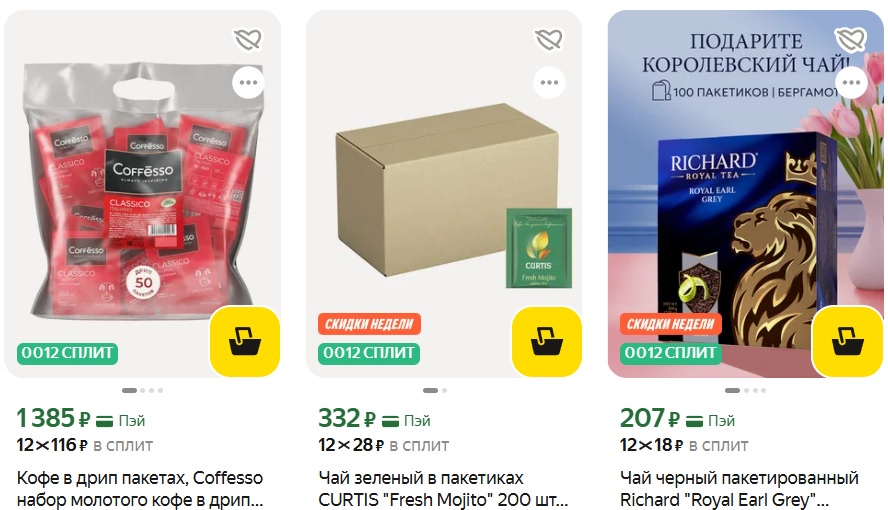Toggle favorite heart on CURTIS tea
888x510 pixels.
[549, 39]
